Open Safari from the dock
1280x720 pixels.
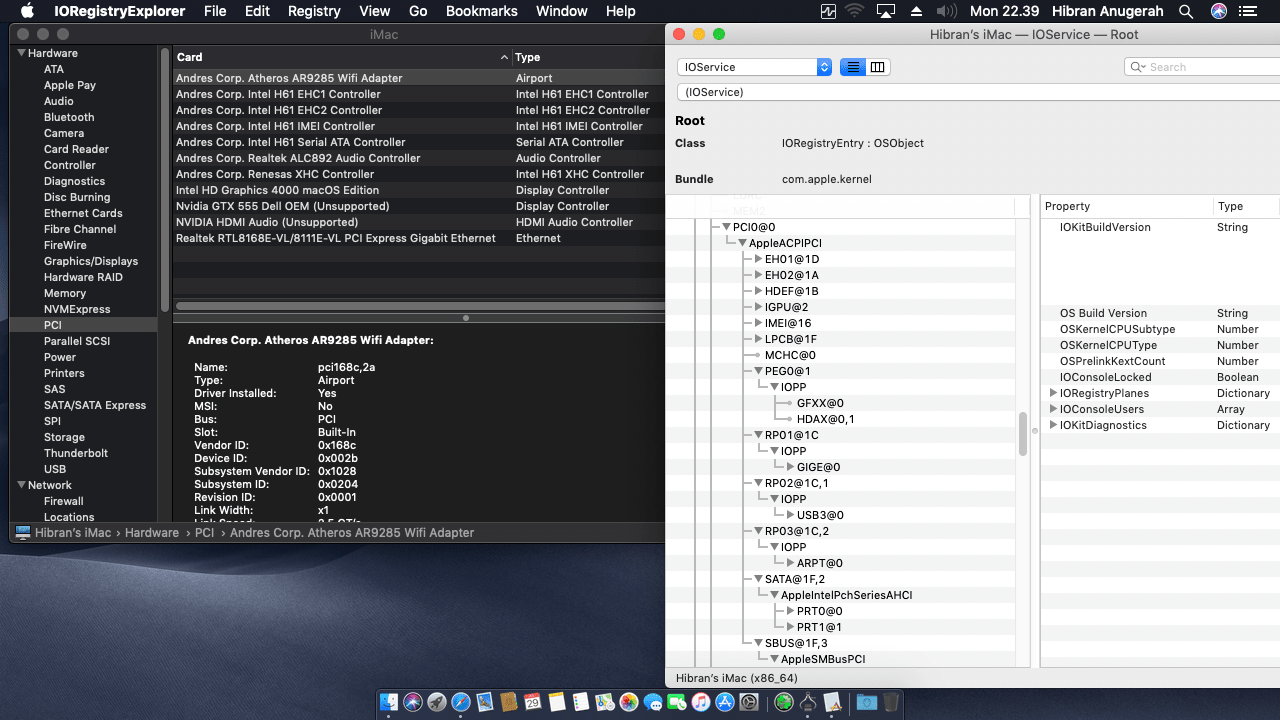pos(461,703)
